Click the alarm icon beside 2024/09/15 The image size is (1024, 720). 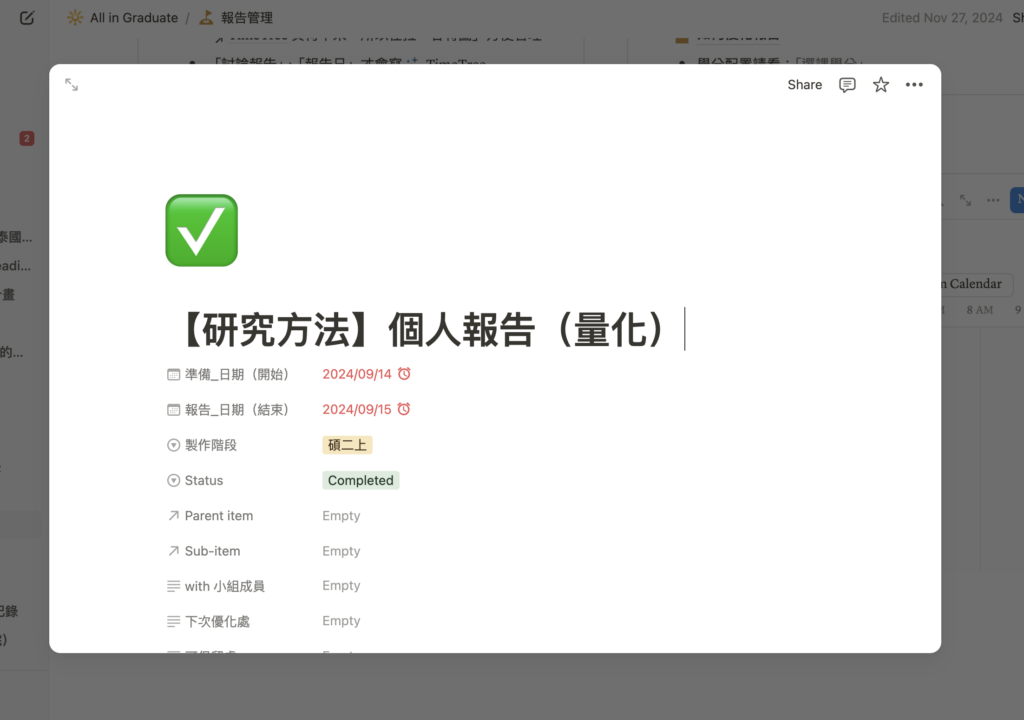tap(404, 409)
